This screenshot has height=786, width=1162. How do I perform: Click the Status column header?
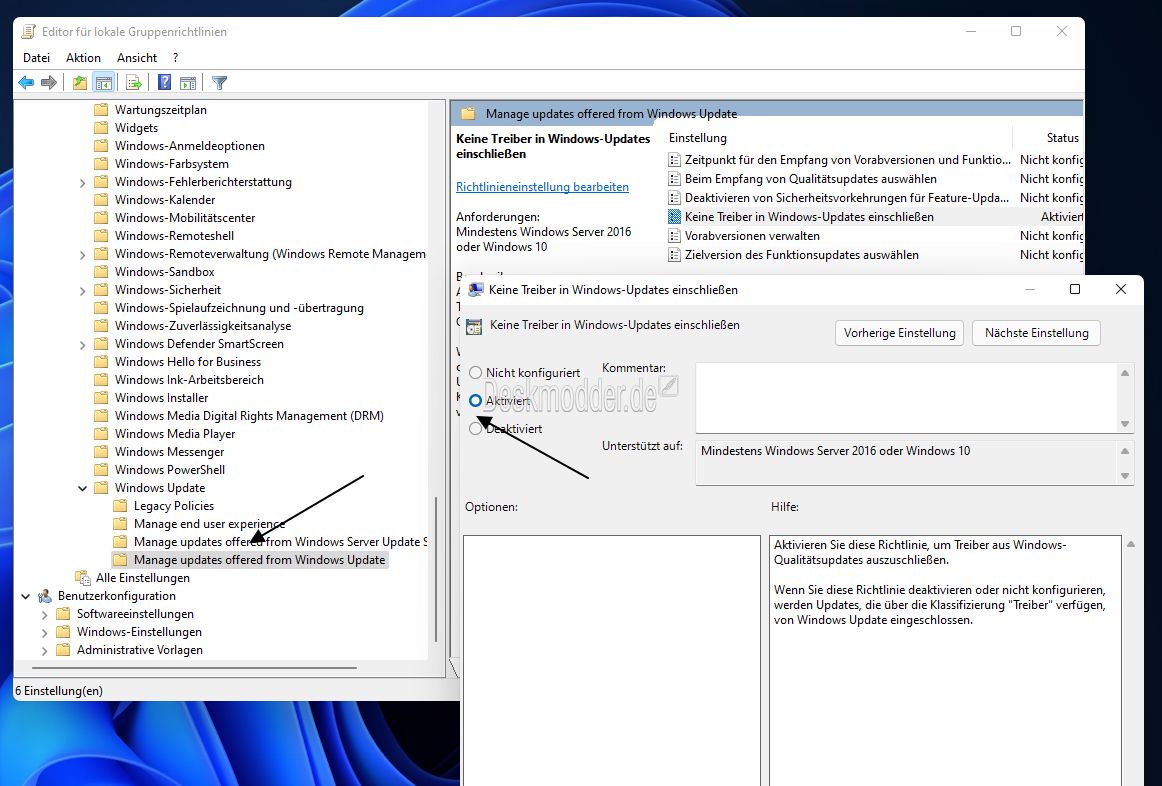(1063, 138)
